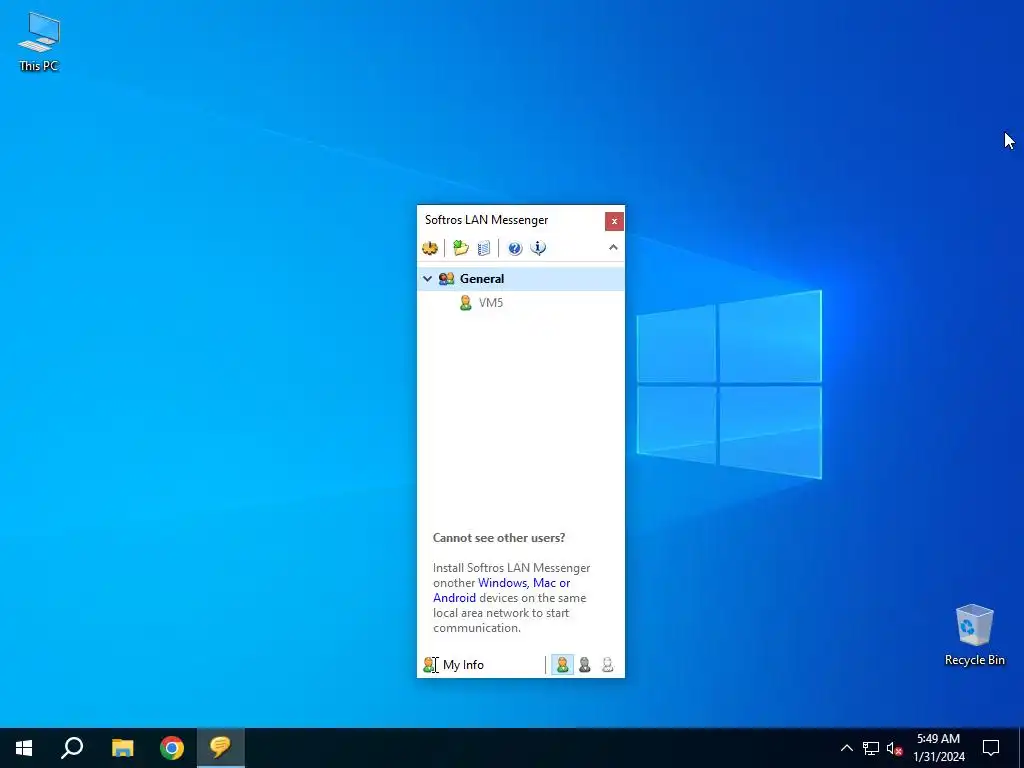Open taskbar Search magnifier
This screenshot has height=768, width=1024.
[72, 748]
